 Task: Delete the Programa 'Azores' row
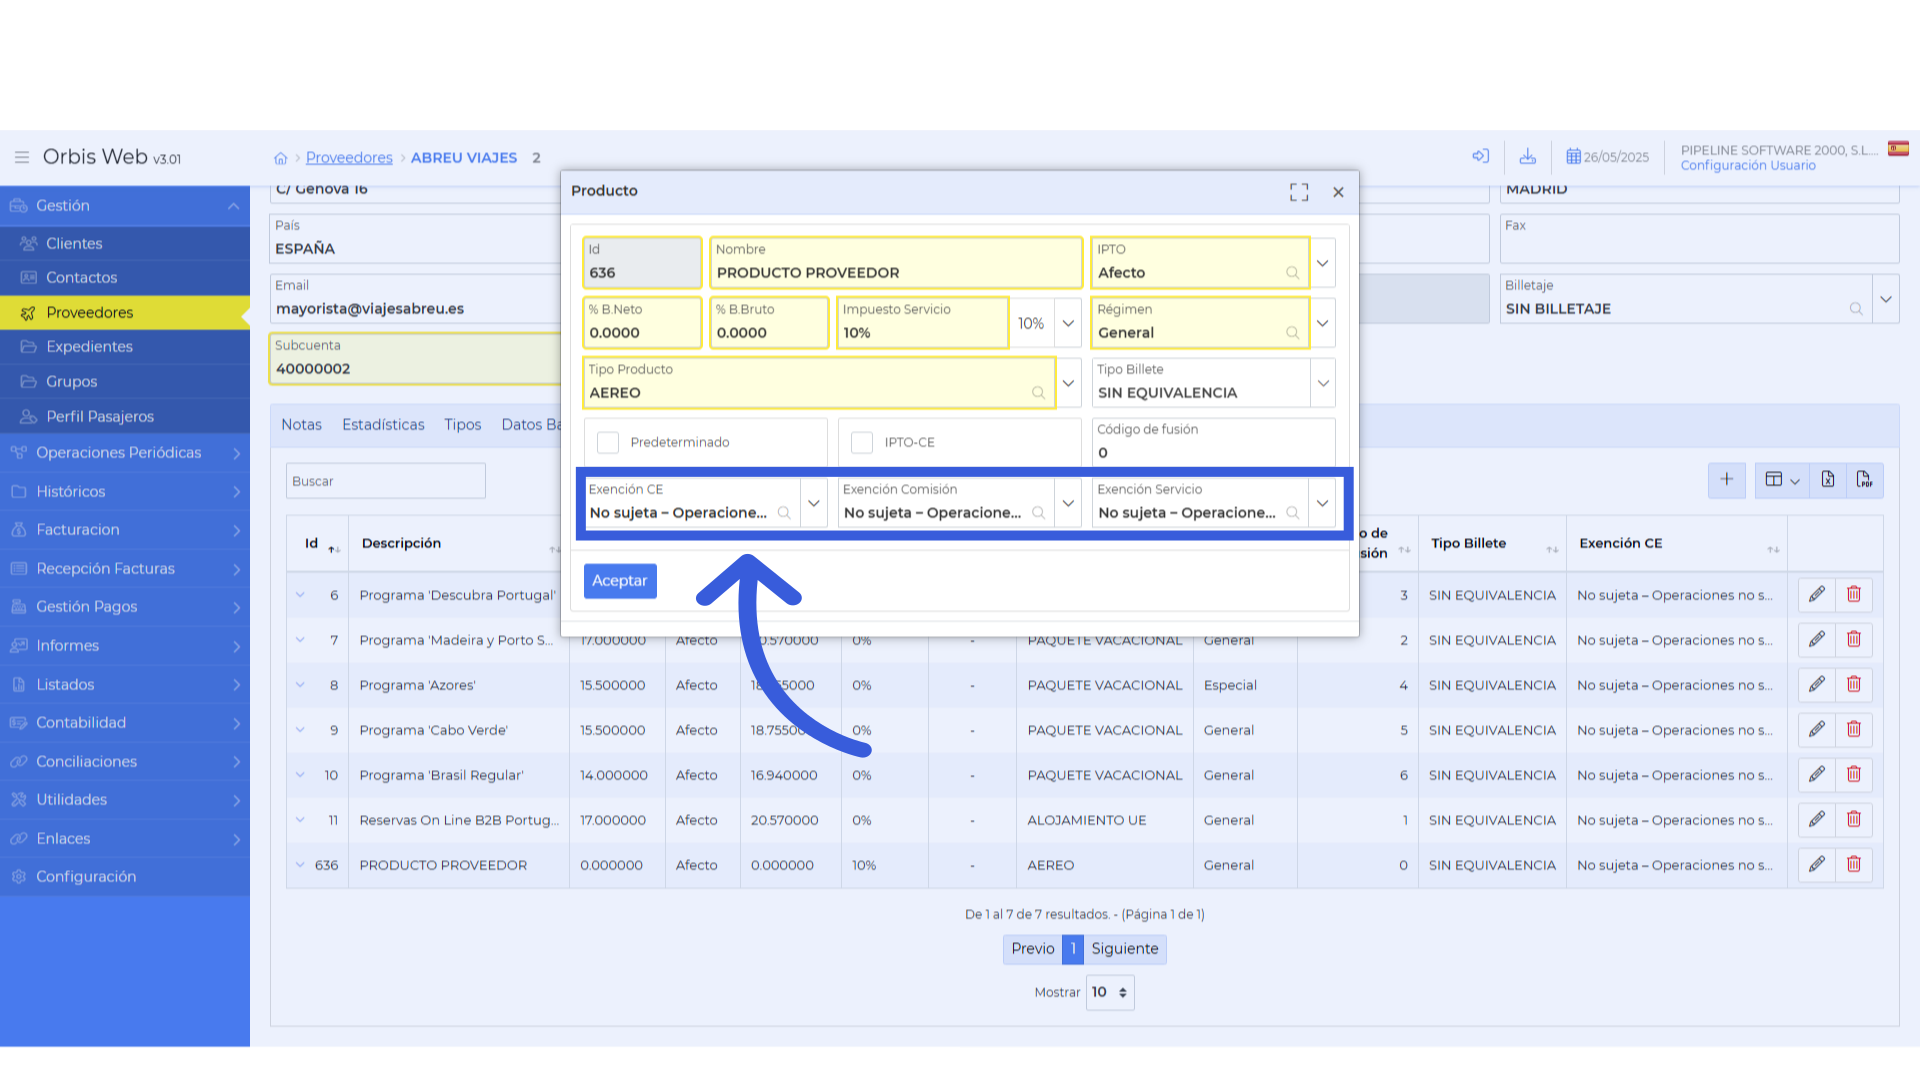(x=1854, y=684)
